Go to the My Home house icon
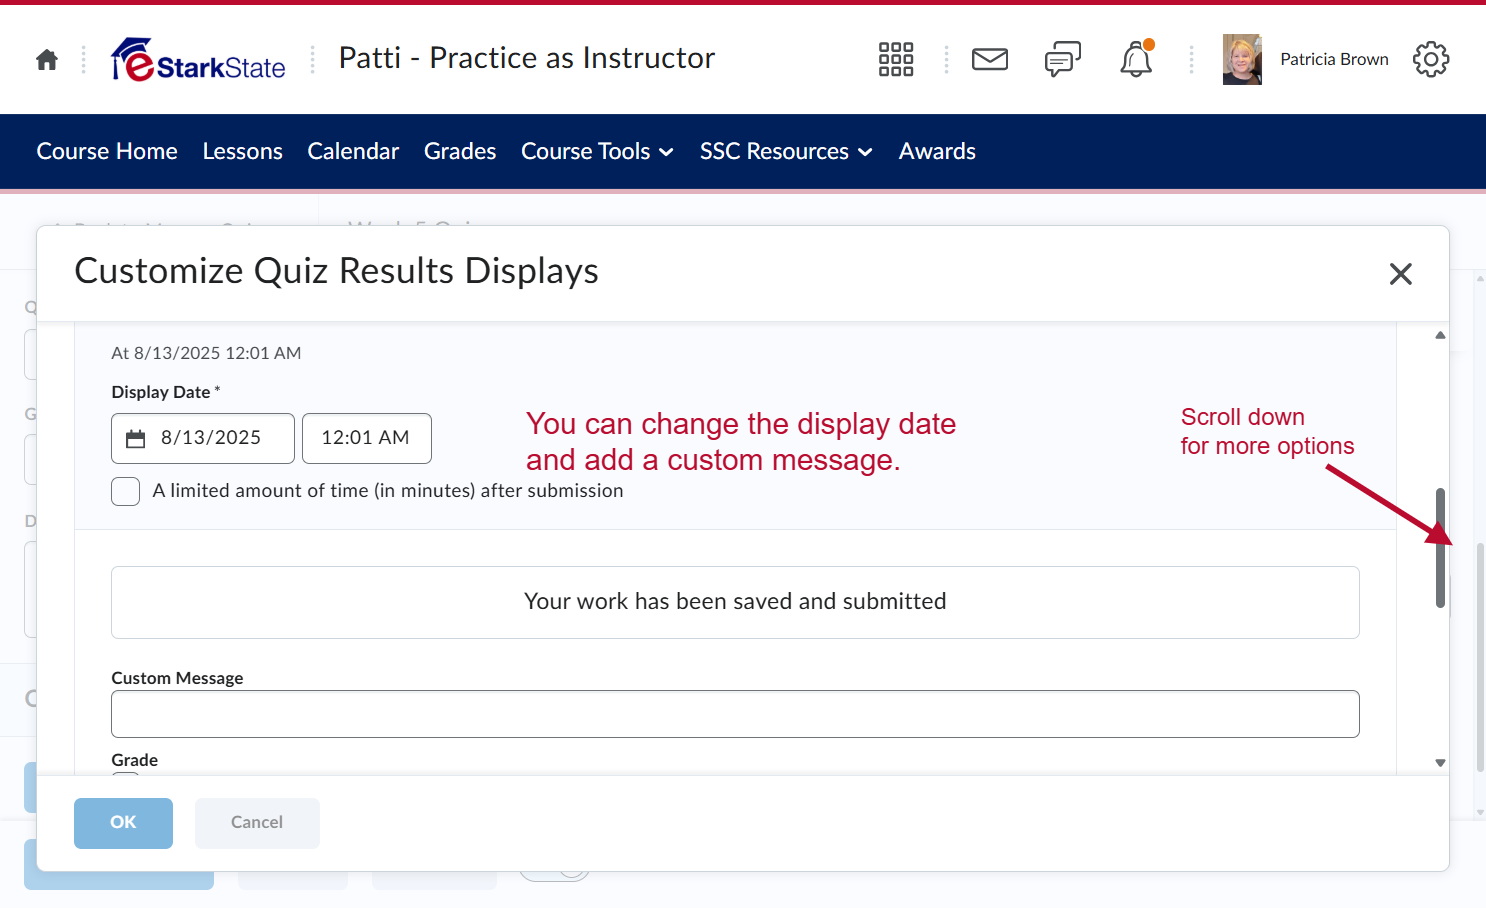This screenshot has height=909, width=1486. tap(47, 60)
